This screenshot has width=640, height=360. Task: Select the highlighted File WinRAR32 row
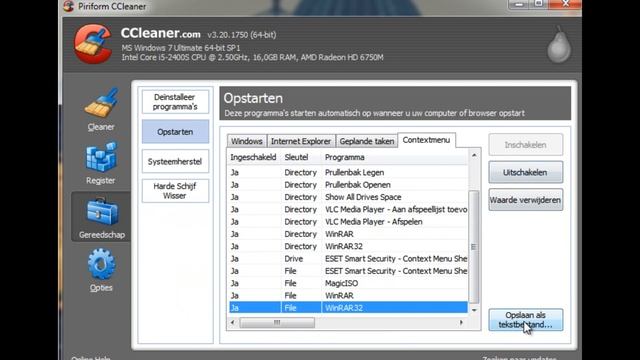[348, 308]
